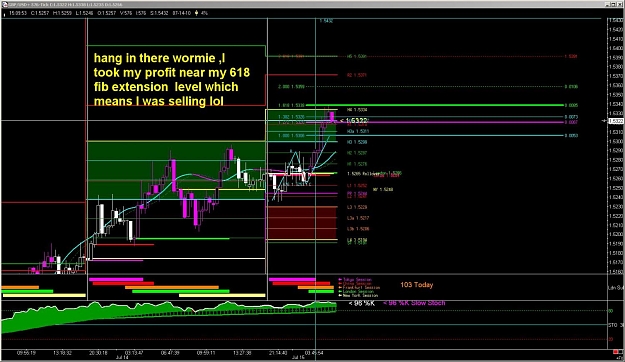The height and width of the screenshot is (362, 625).
Task: Click the "< 1.5322" current price label
Action: [354, 120]
